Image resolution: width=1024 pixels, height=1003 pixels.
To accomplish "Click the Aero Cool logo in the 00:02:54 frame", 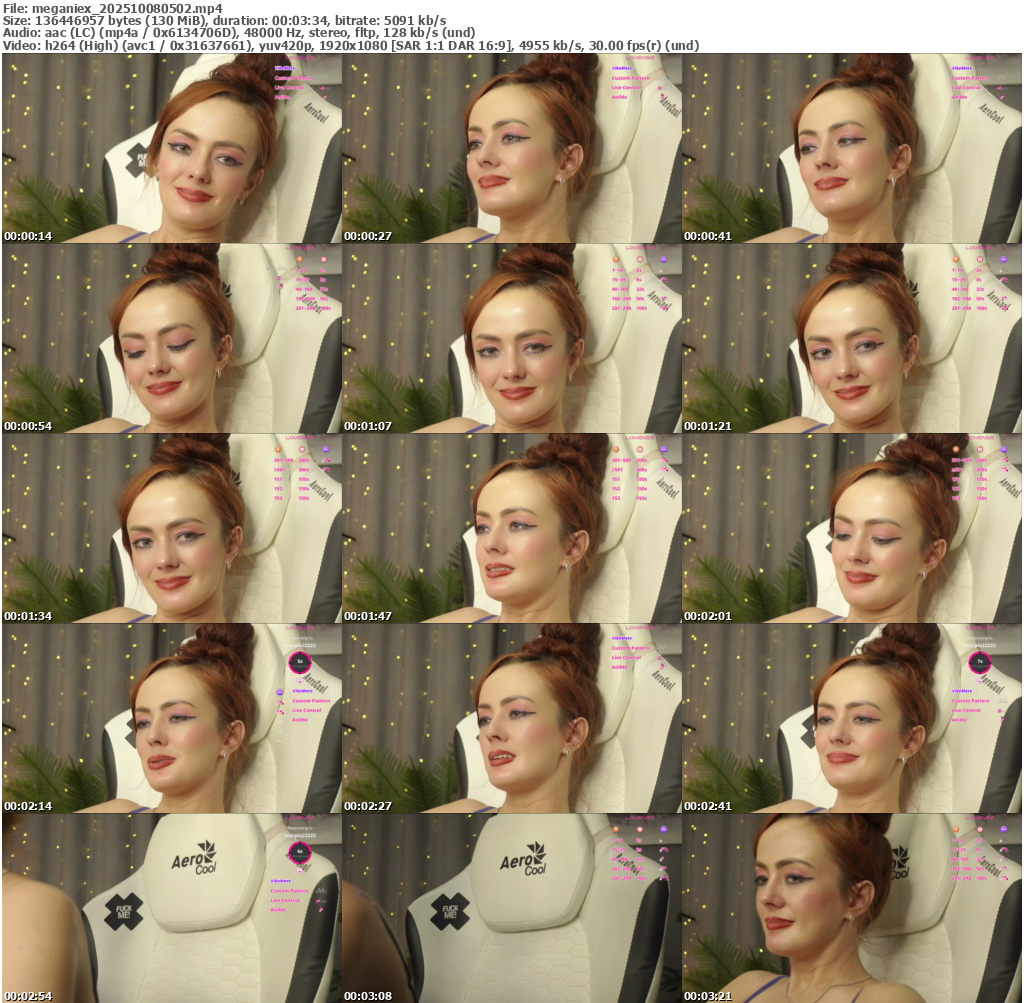I will click(x=192, y=857).
